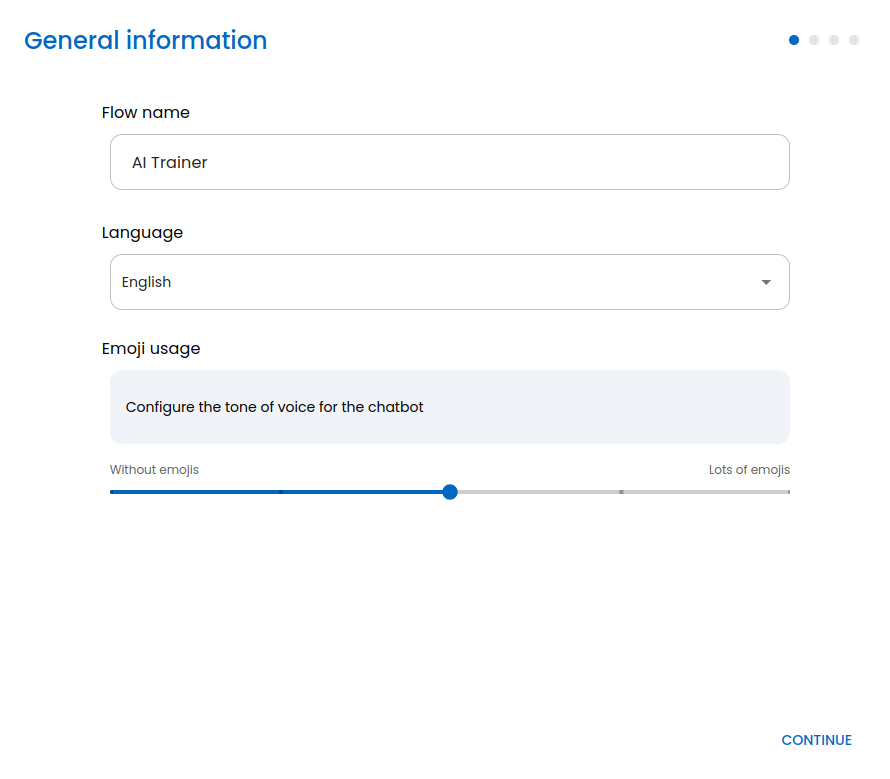The width and height of the screenshot is (890, 779).
Task: Click the Language field label
Action: [142, 233]
